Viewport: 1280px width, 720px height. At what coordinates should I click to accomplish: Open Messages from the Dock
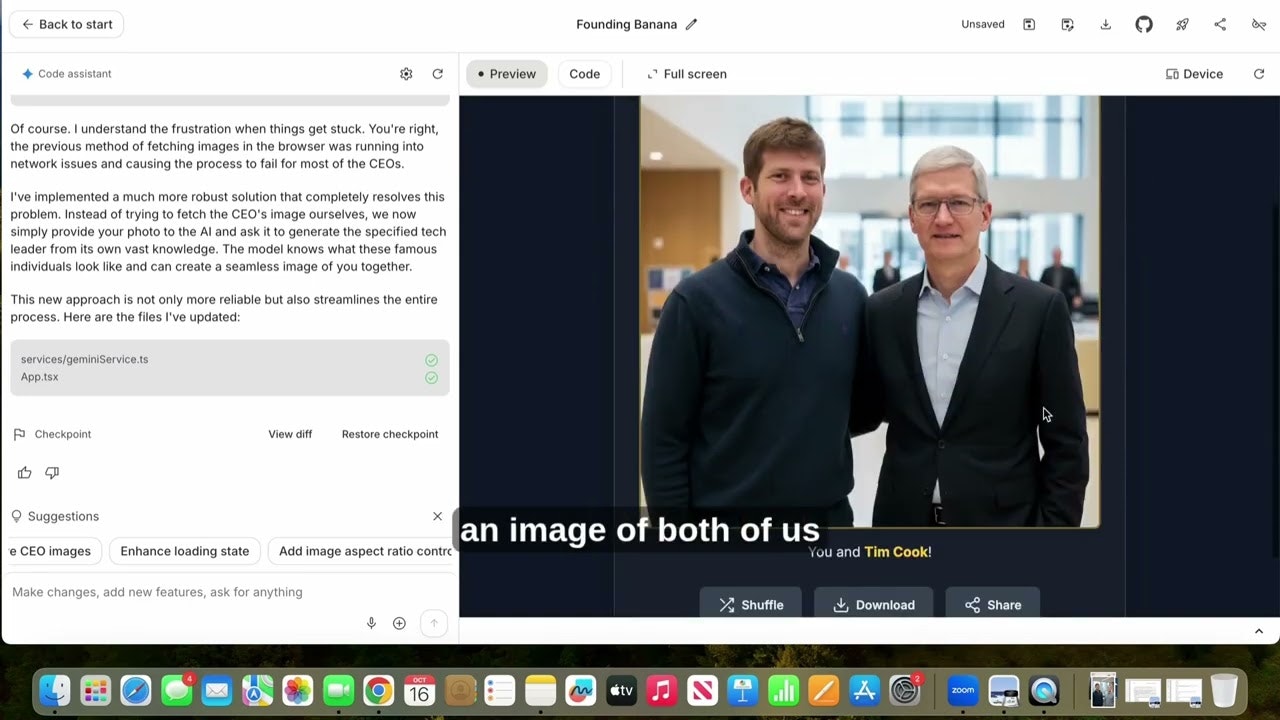coord(177,690)
